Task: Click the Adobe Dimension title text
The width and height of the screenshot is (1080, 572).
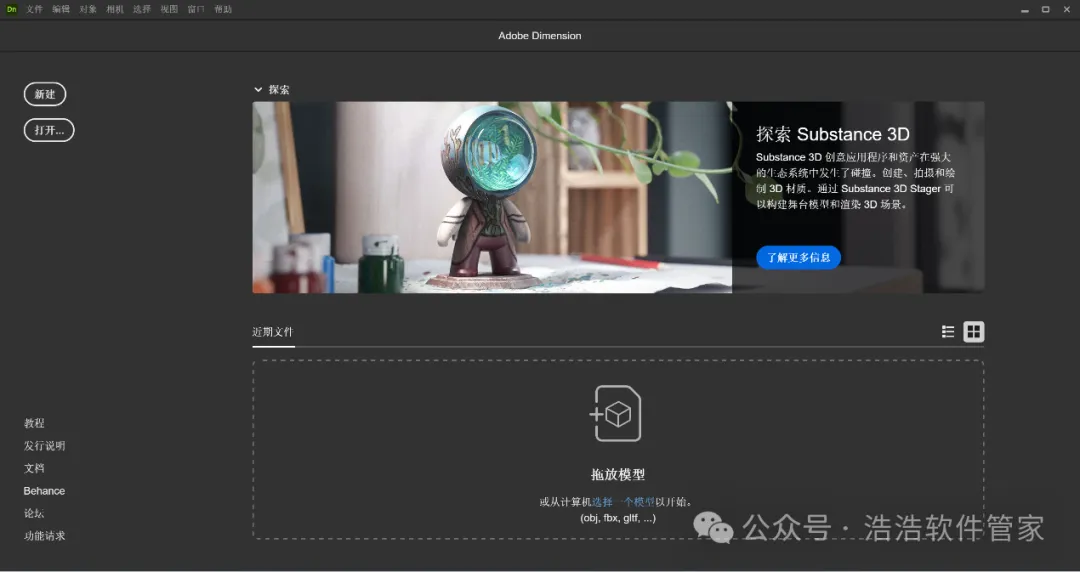Action: (540, 36)
